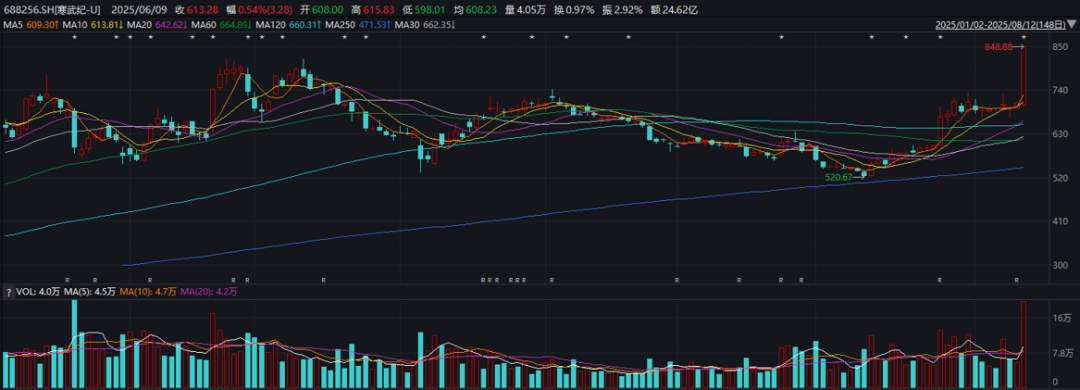Click the 520.67 low price marker

pyautogui.click(x=839, y=177)
